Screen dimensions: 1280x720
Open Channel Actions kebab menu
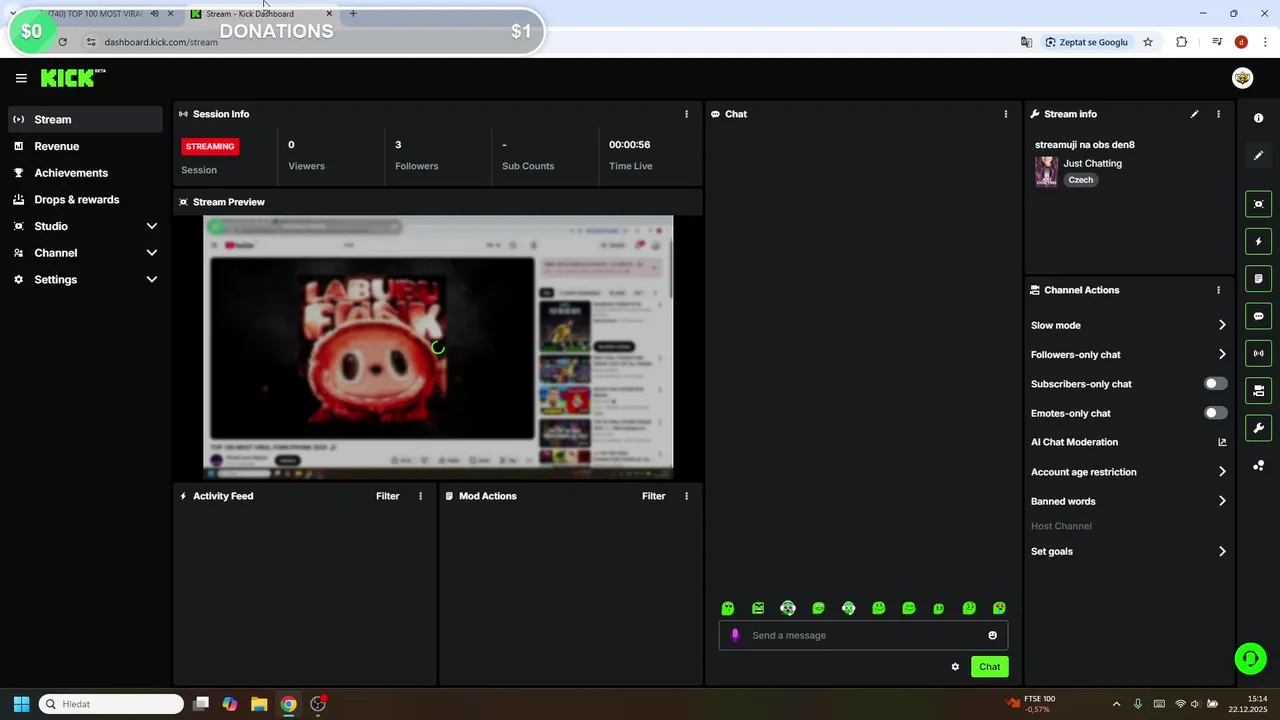1218,290
